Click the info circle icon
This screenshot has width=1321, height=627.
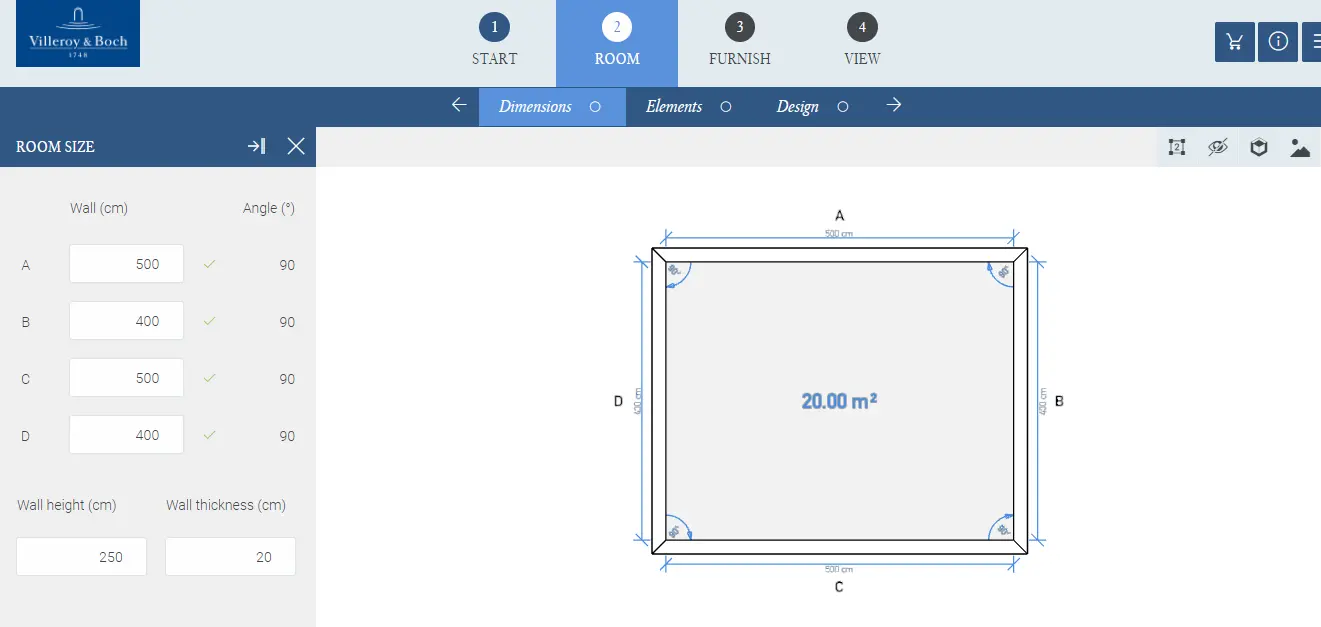pyautogui.click(x=1277, y=42)
